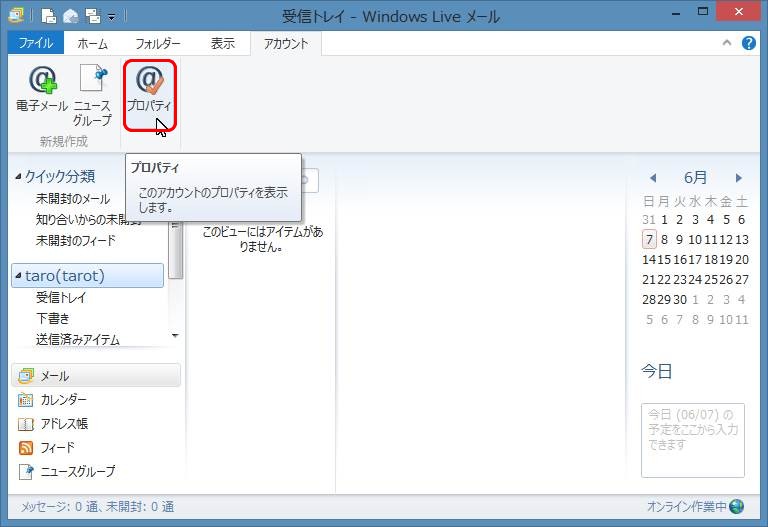Open the File (ファイル) menu tab

click(x=35, y=44)
